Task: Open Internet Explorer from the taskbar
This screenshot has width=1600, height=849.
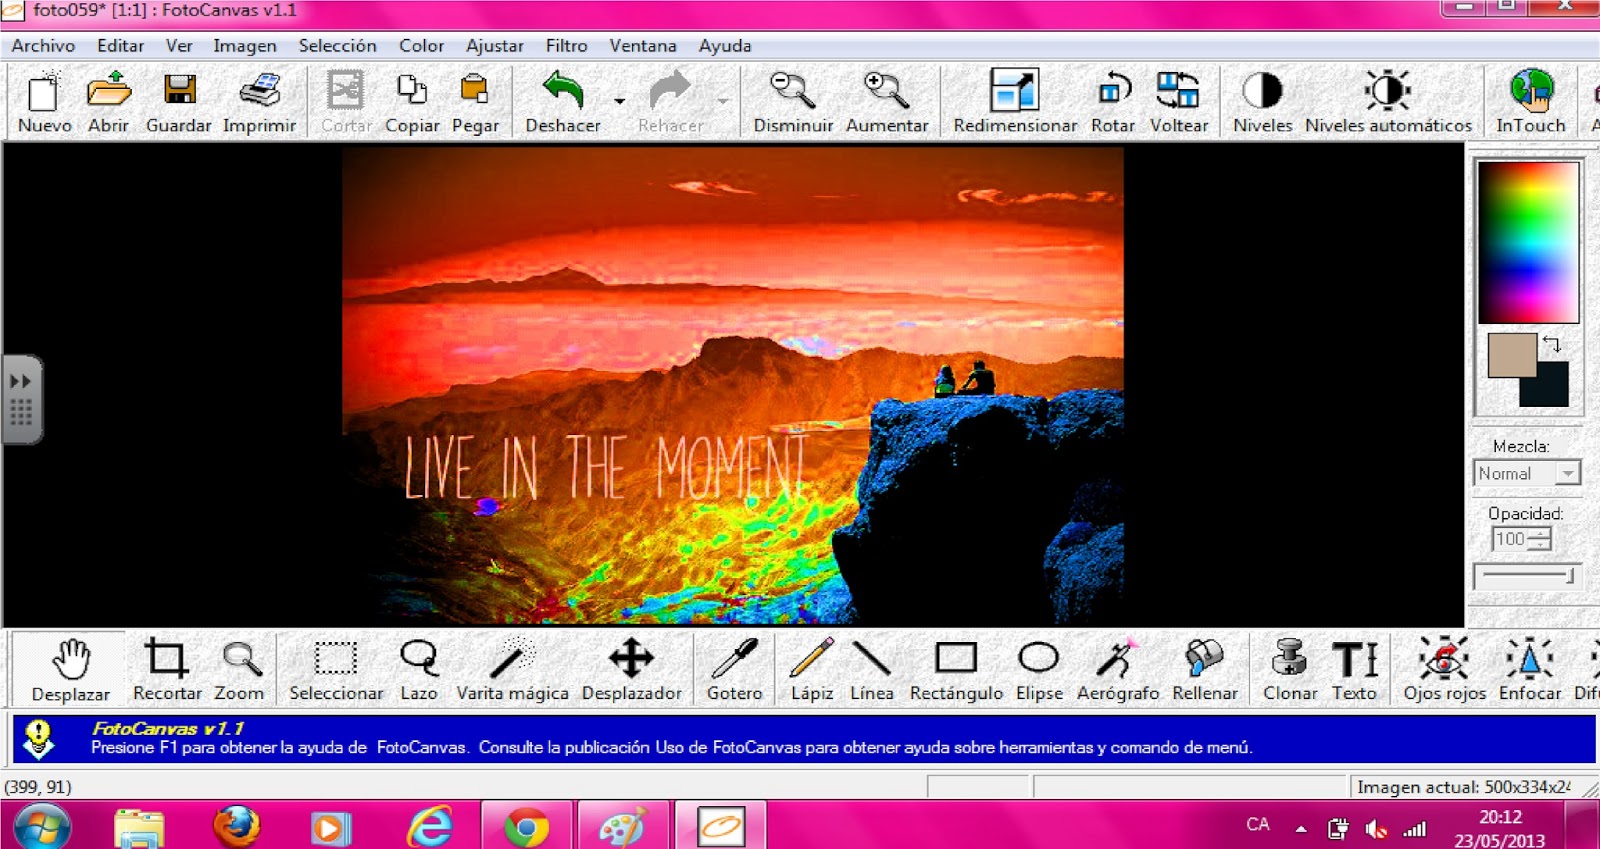Action: tap(430, 828)
